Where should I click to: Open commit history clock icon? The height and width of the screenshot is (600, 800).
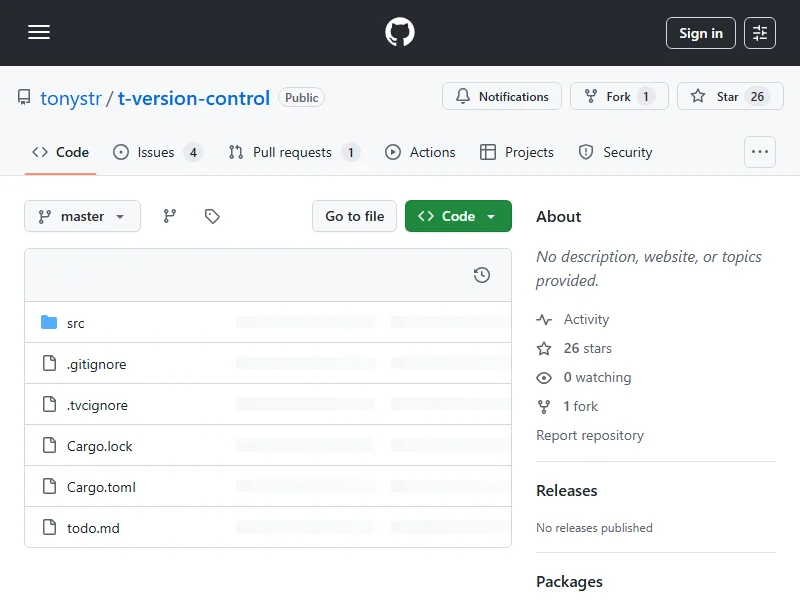(x=482, y=275)
